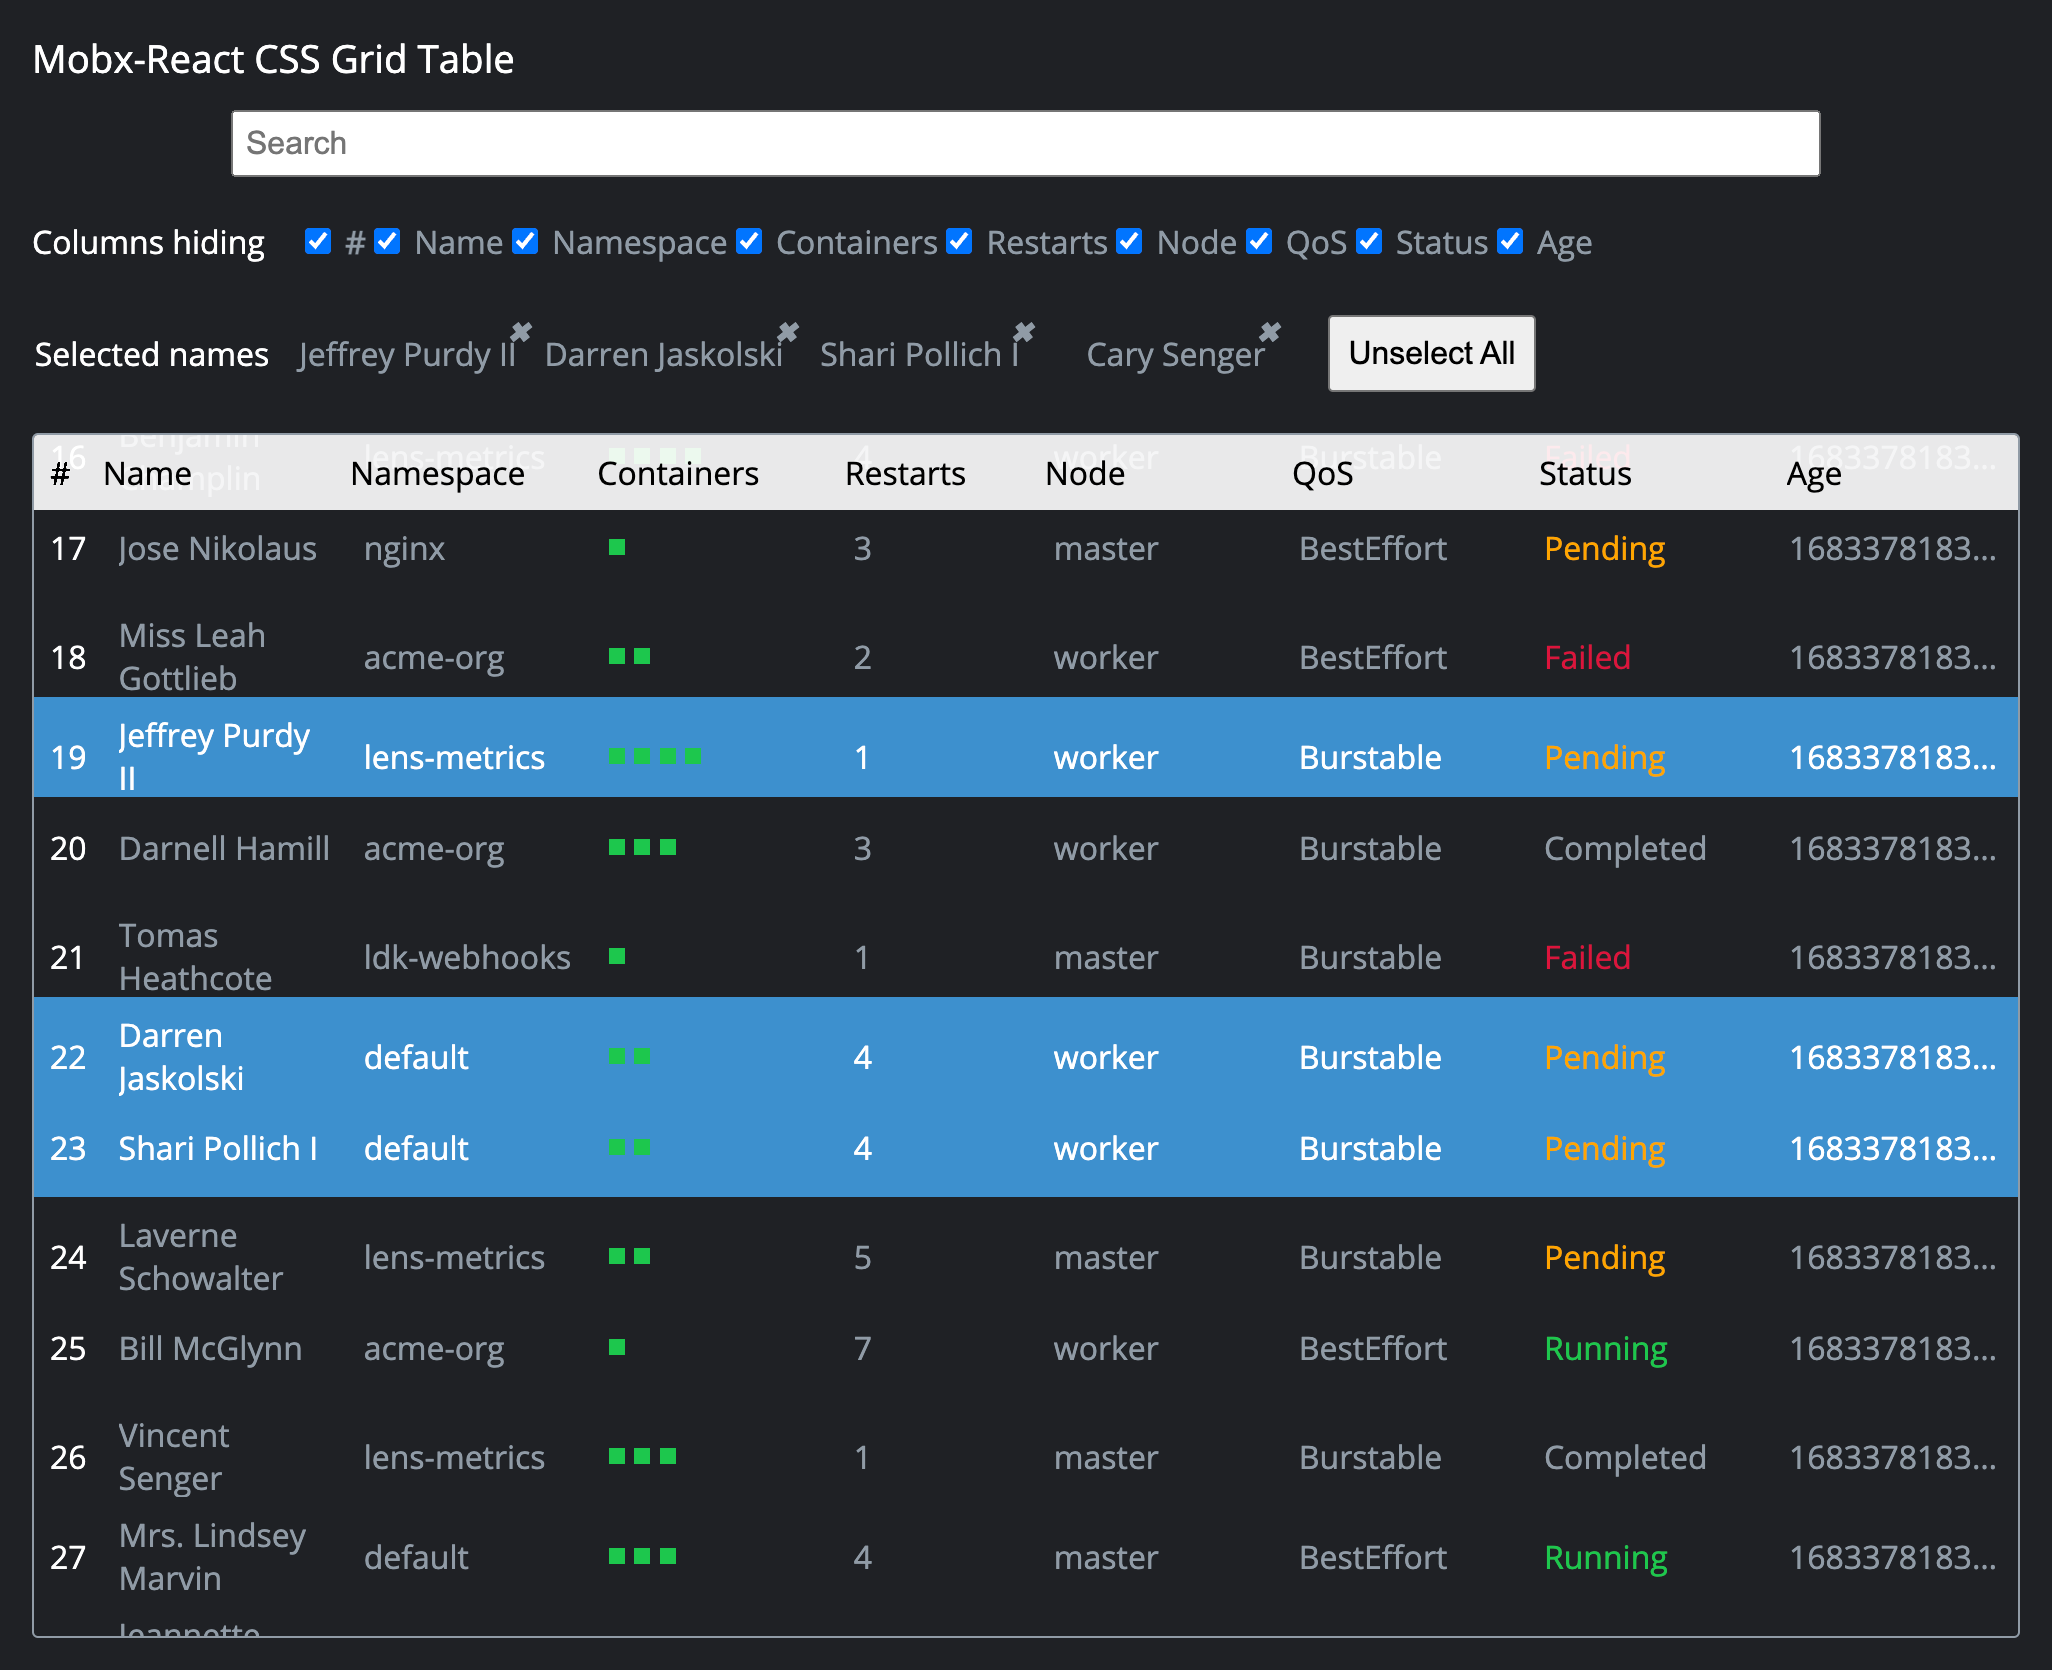Remove Darren Jaskolski from selected names
The image size is (2052, 1670).
coord(788,332)
